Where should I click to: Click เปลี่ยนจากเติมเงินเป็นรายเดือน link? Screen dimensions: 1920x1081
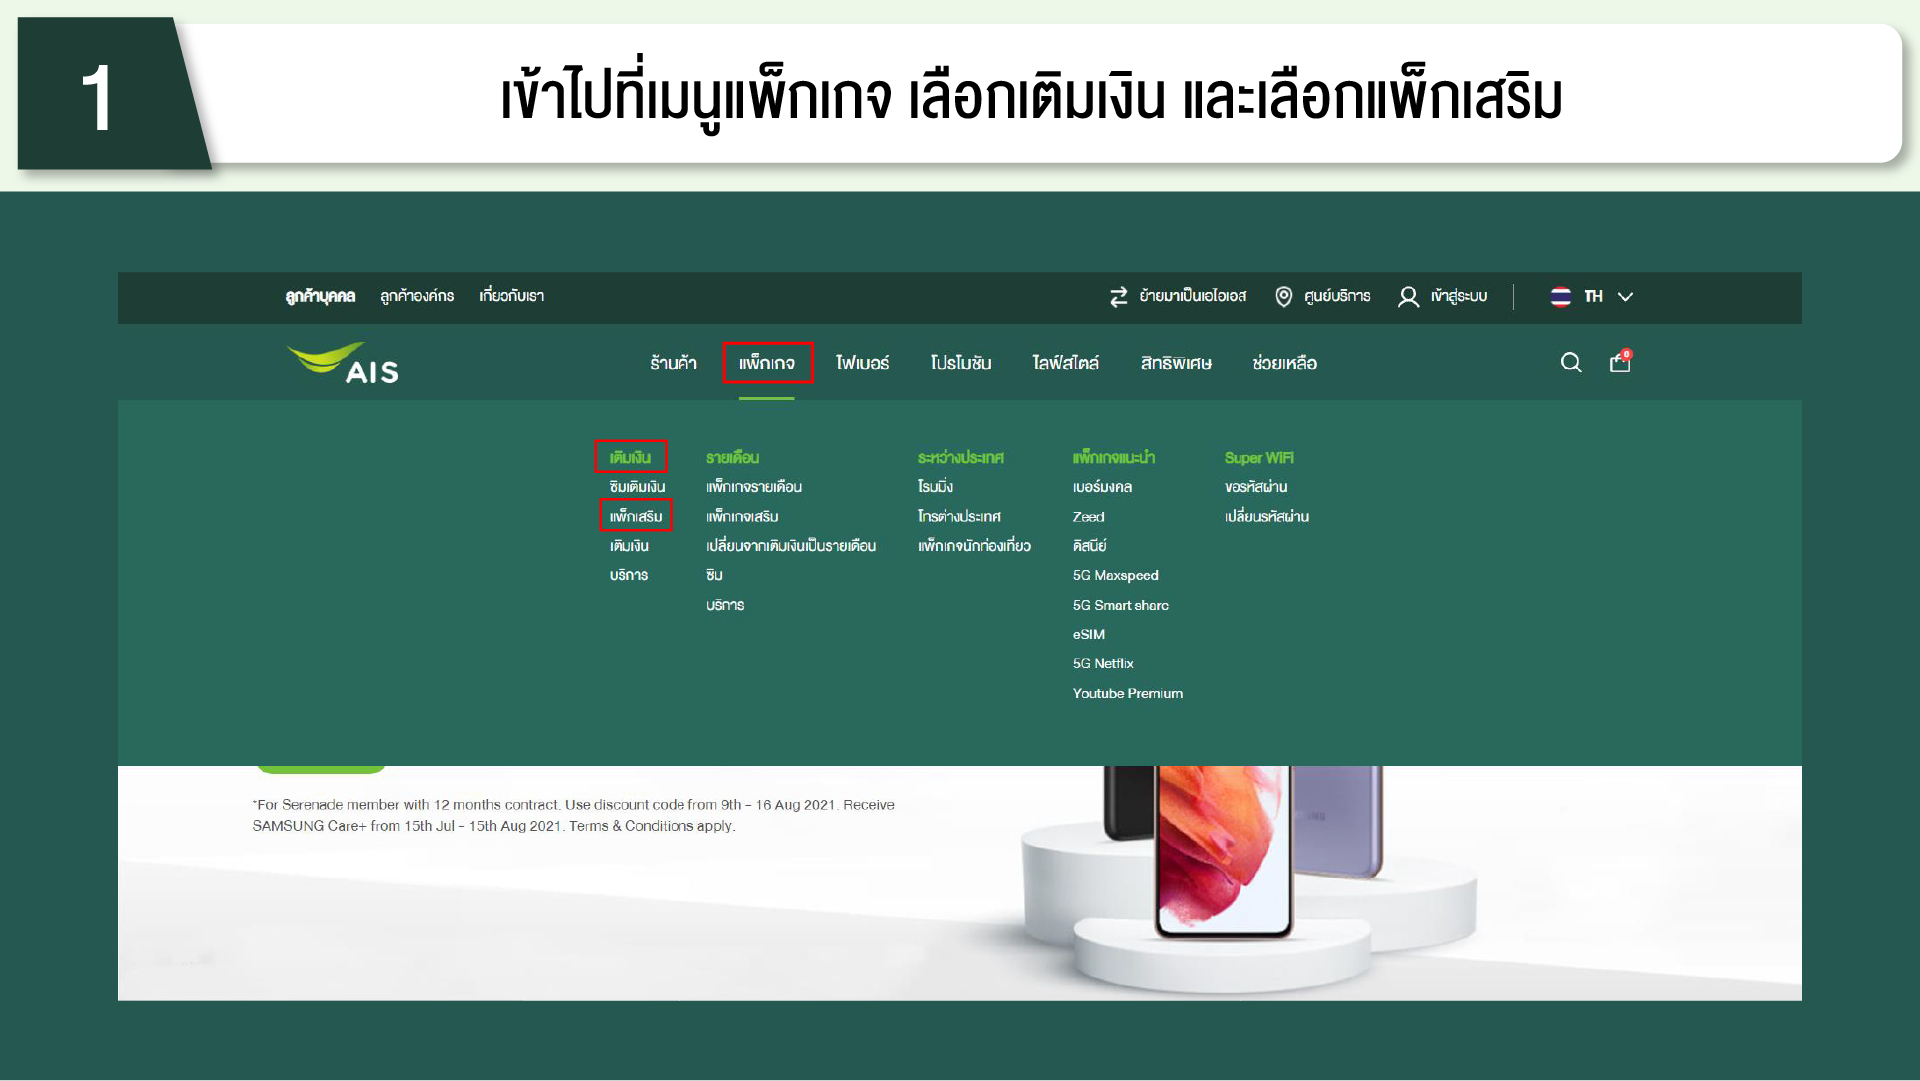coord(791,546)
